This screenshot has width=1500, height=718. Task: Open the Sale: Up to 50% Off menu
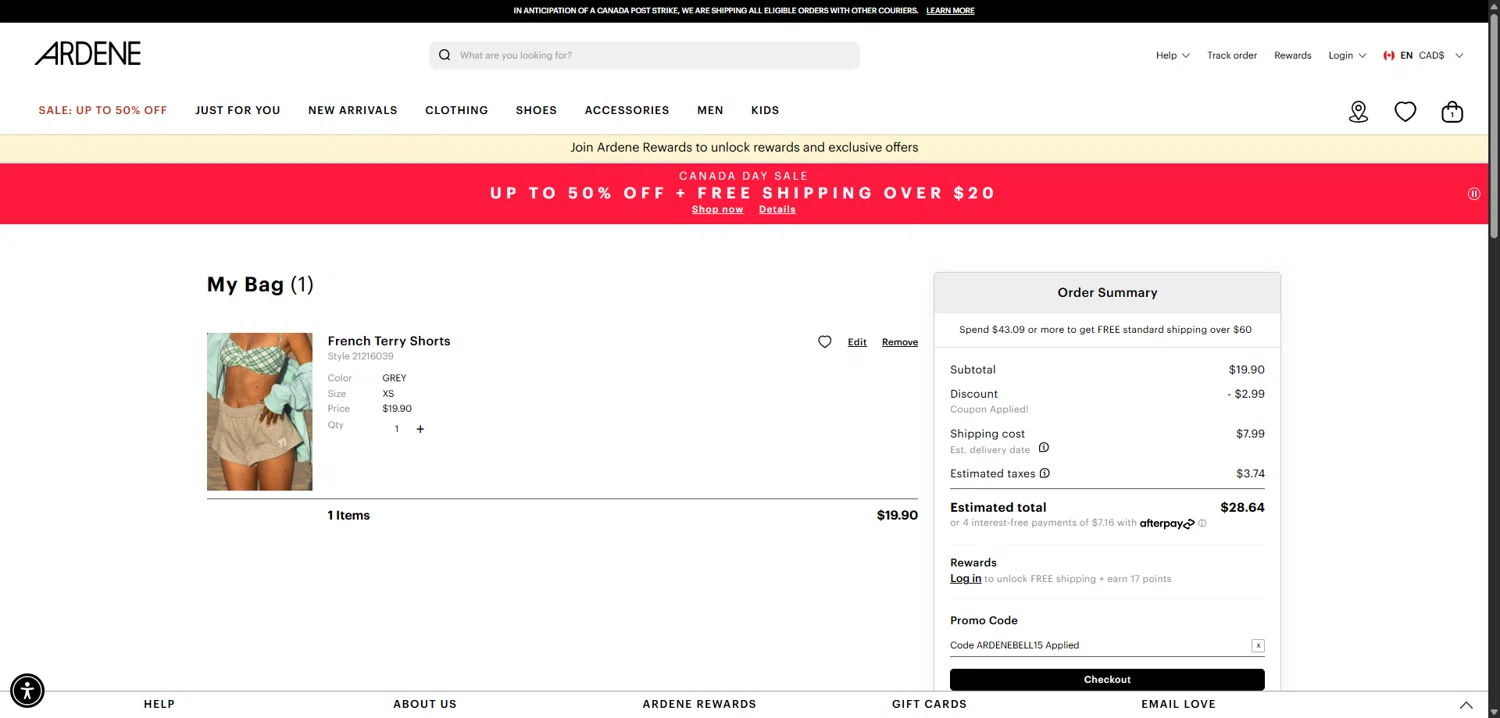[x=103, y=111]
